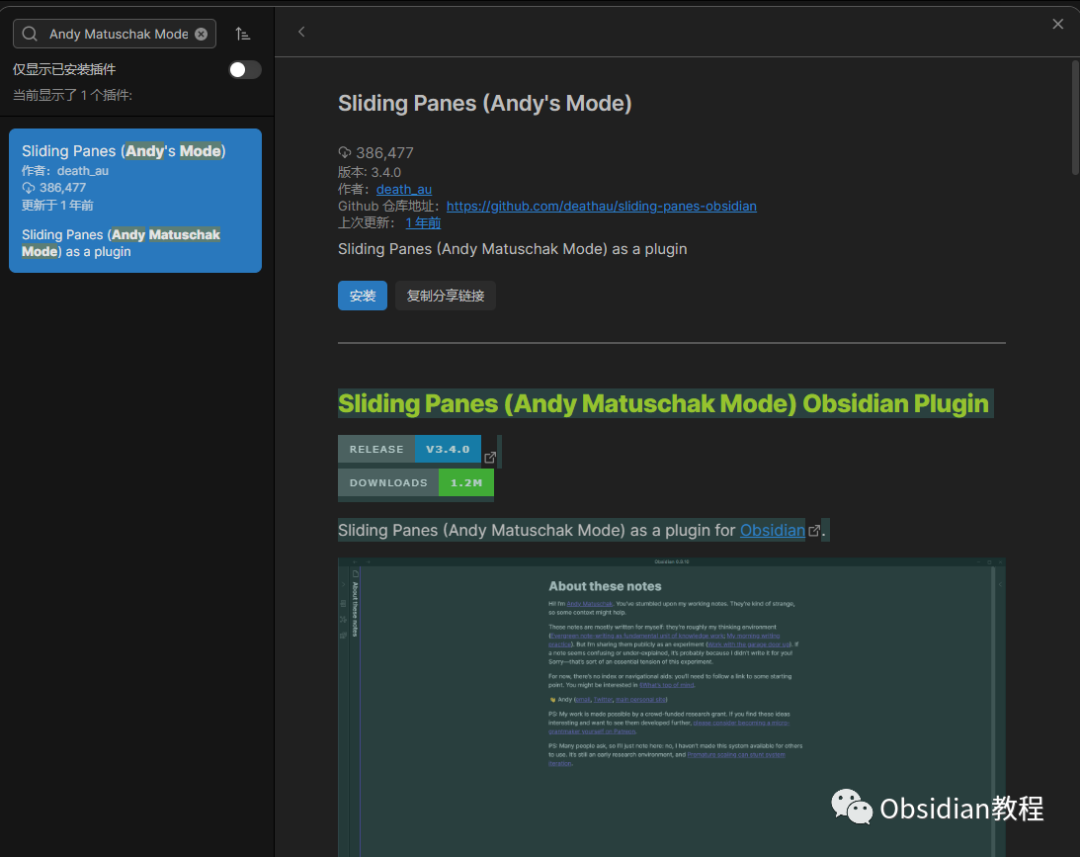Focus the plugin search field
Image resolution: width=1080 pixels, height=857 pixels.
coord(114,34)
